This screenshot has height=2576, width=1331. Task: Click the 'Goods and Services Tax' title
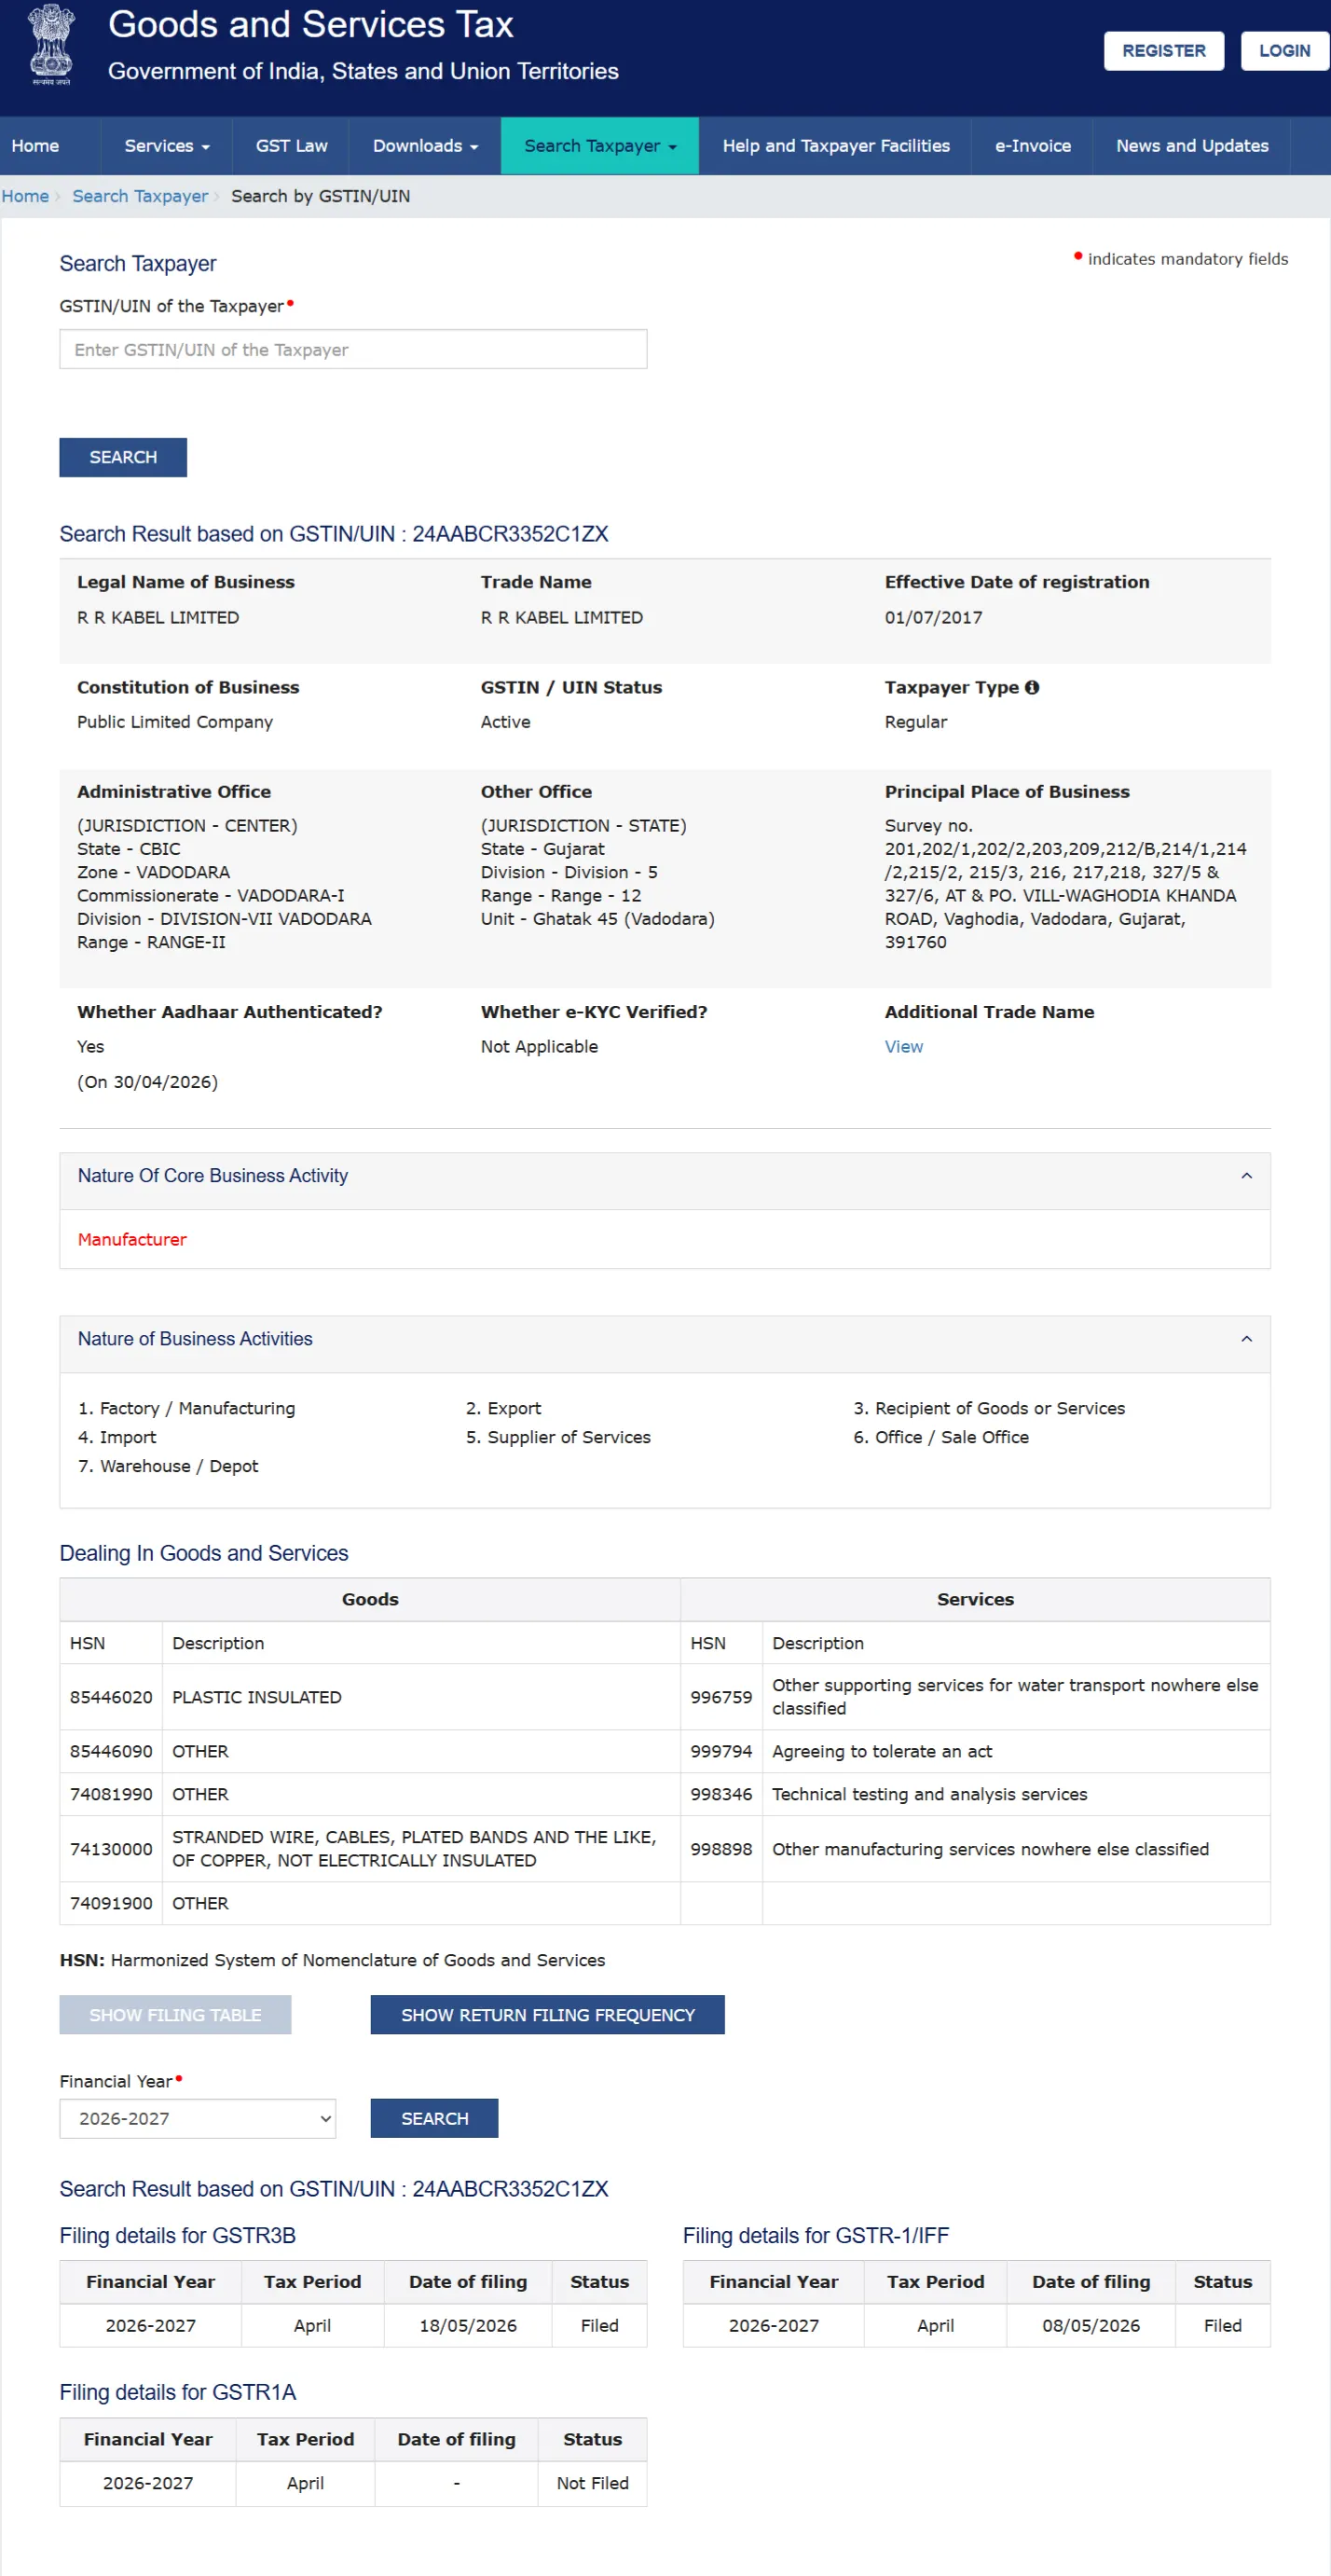pyautogui.click(x=310, y=24)
